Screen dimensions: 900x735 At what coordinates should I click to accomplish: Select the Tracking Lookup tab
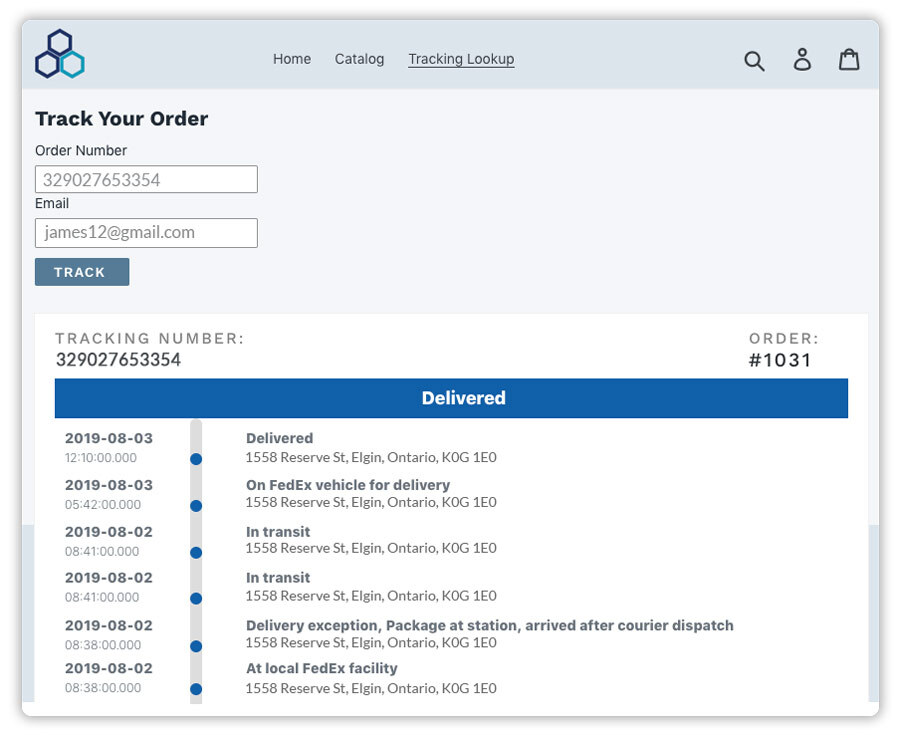pyautogui.click(x=461, y=59)
